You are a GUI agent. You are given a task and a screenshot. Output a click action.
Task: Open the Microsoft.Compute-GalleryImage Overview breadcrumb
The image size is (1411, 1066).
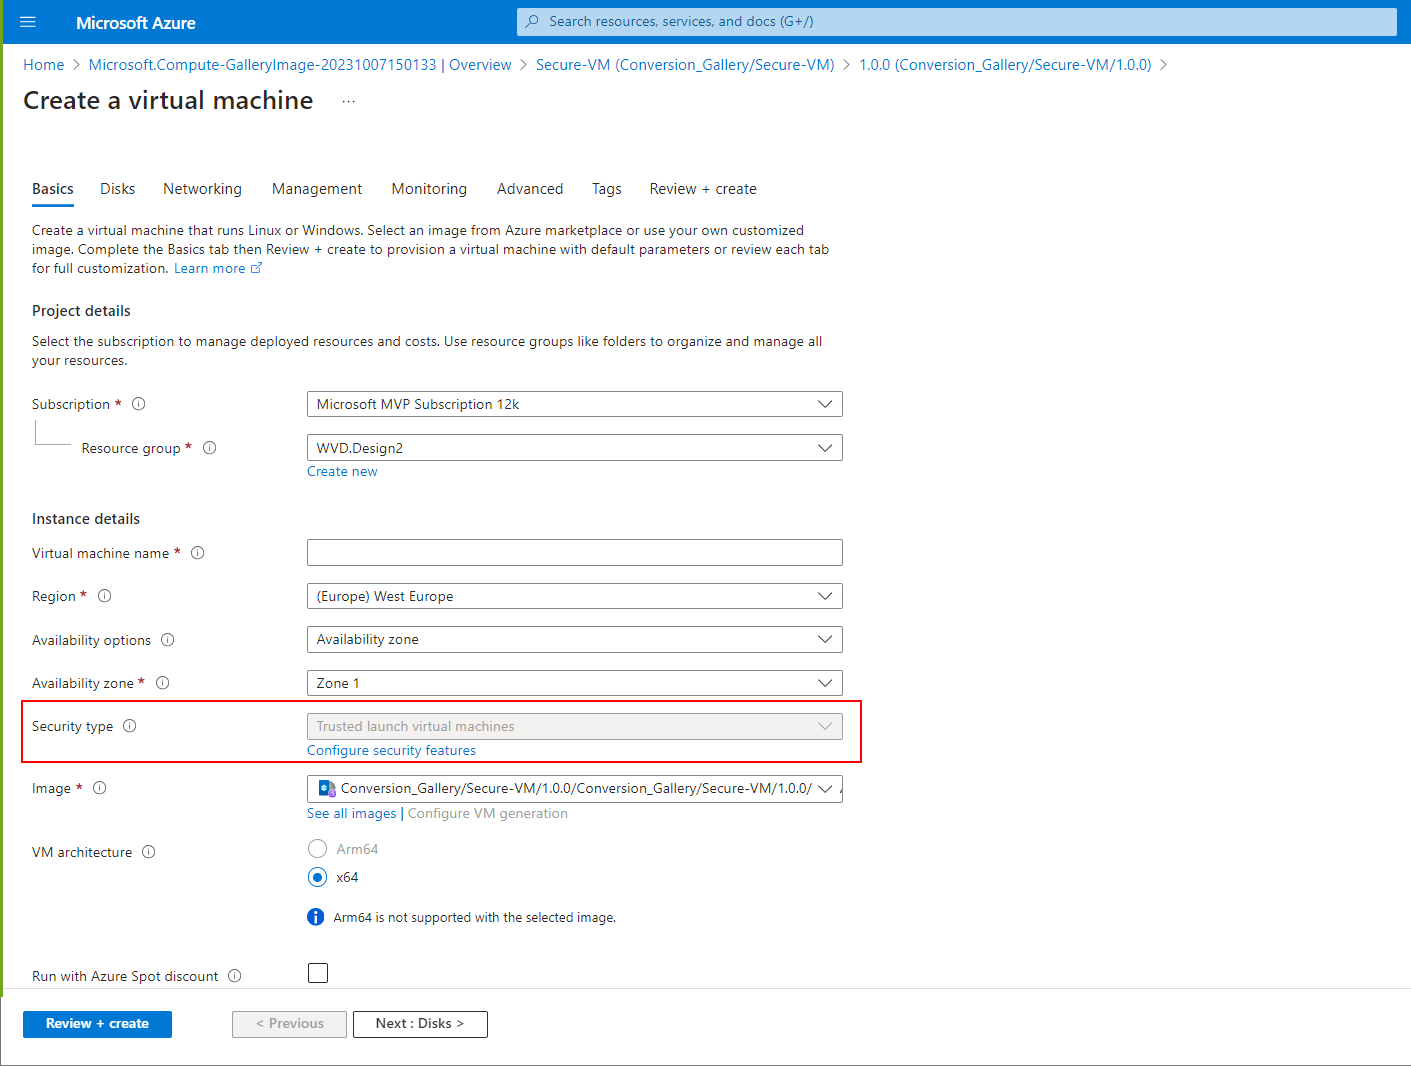tap(300, 65)
